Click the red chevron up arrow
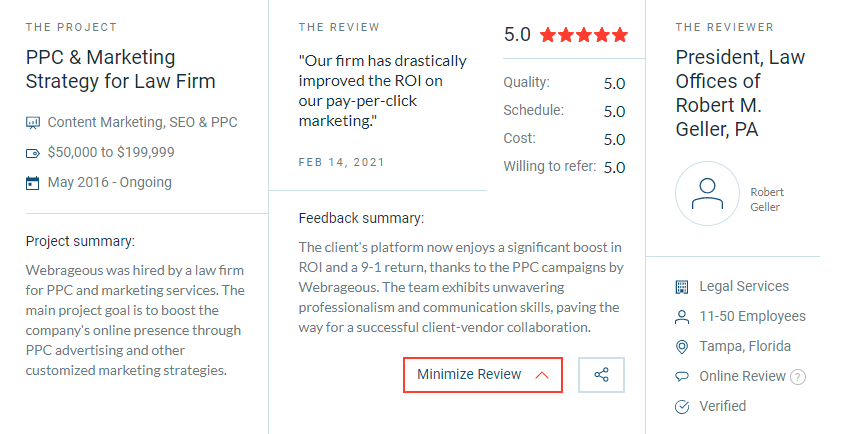844x434 pixels. coord(542,375)
